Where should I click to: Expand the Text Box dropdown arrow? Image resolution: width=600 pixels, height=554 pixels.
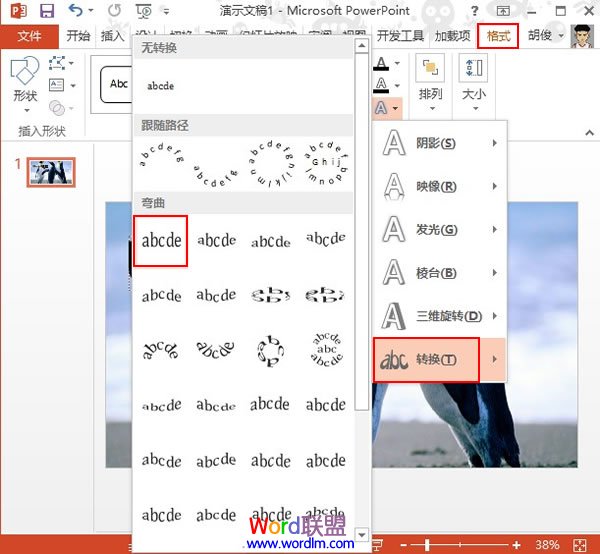(72, 85)
